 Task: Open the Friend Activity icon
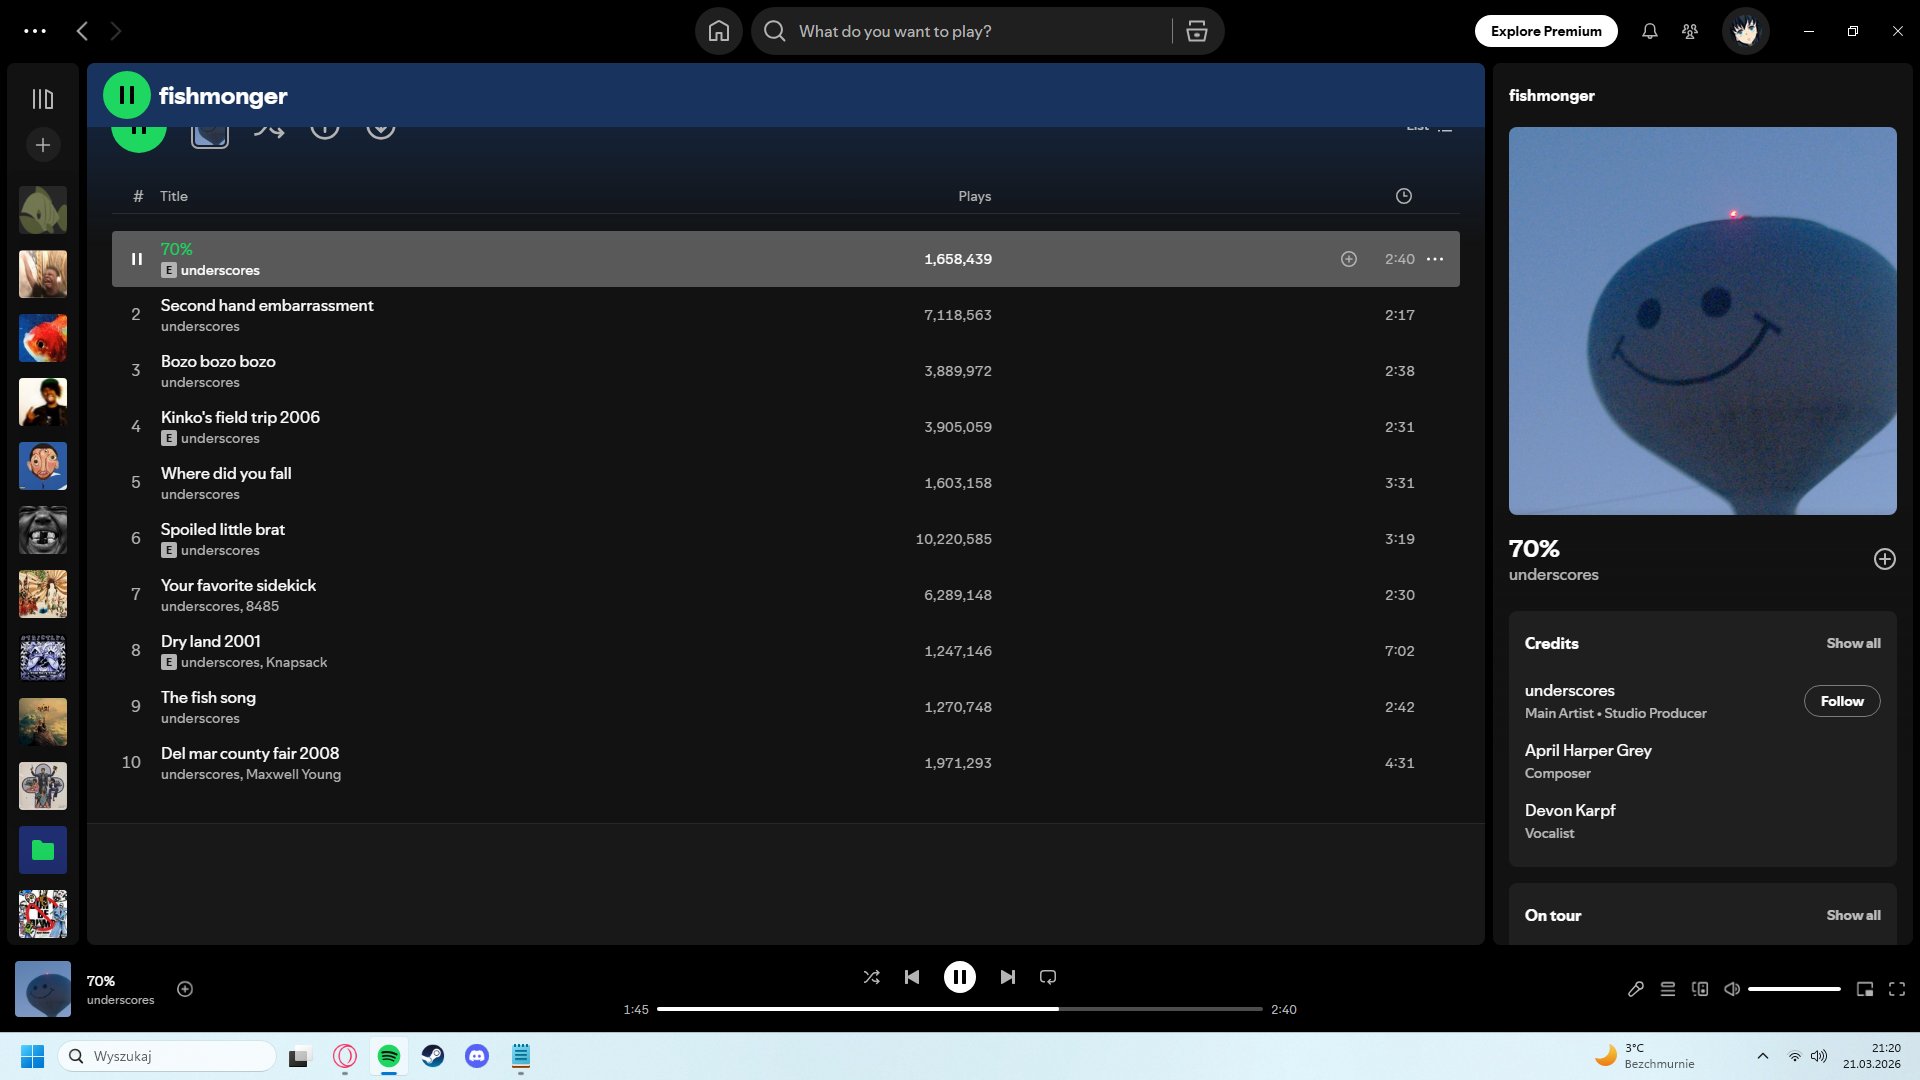pos(1690,31)
